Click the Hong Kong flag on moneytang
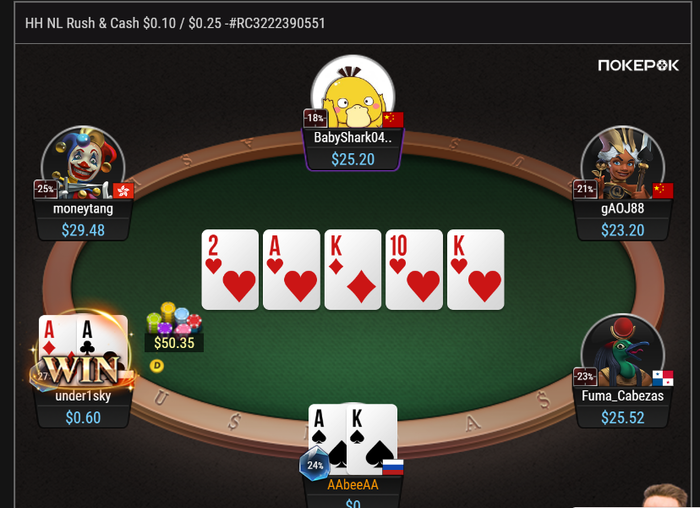 point(124,191)
